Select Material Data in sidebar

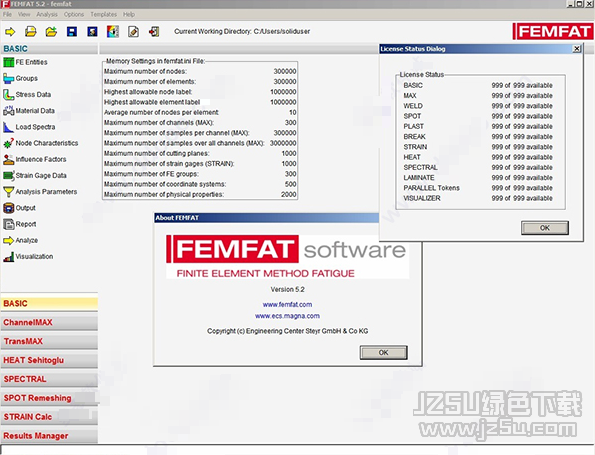click(29, 111)
